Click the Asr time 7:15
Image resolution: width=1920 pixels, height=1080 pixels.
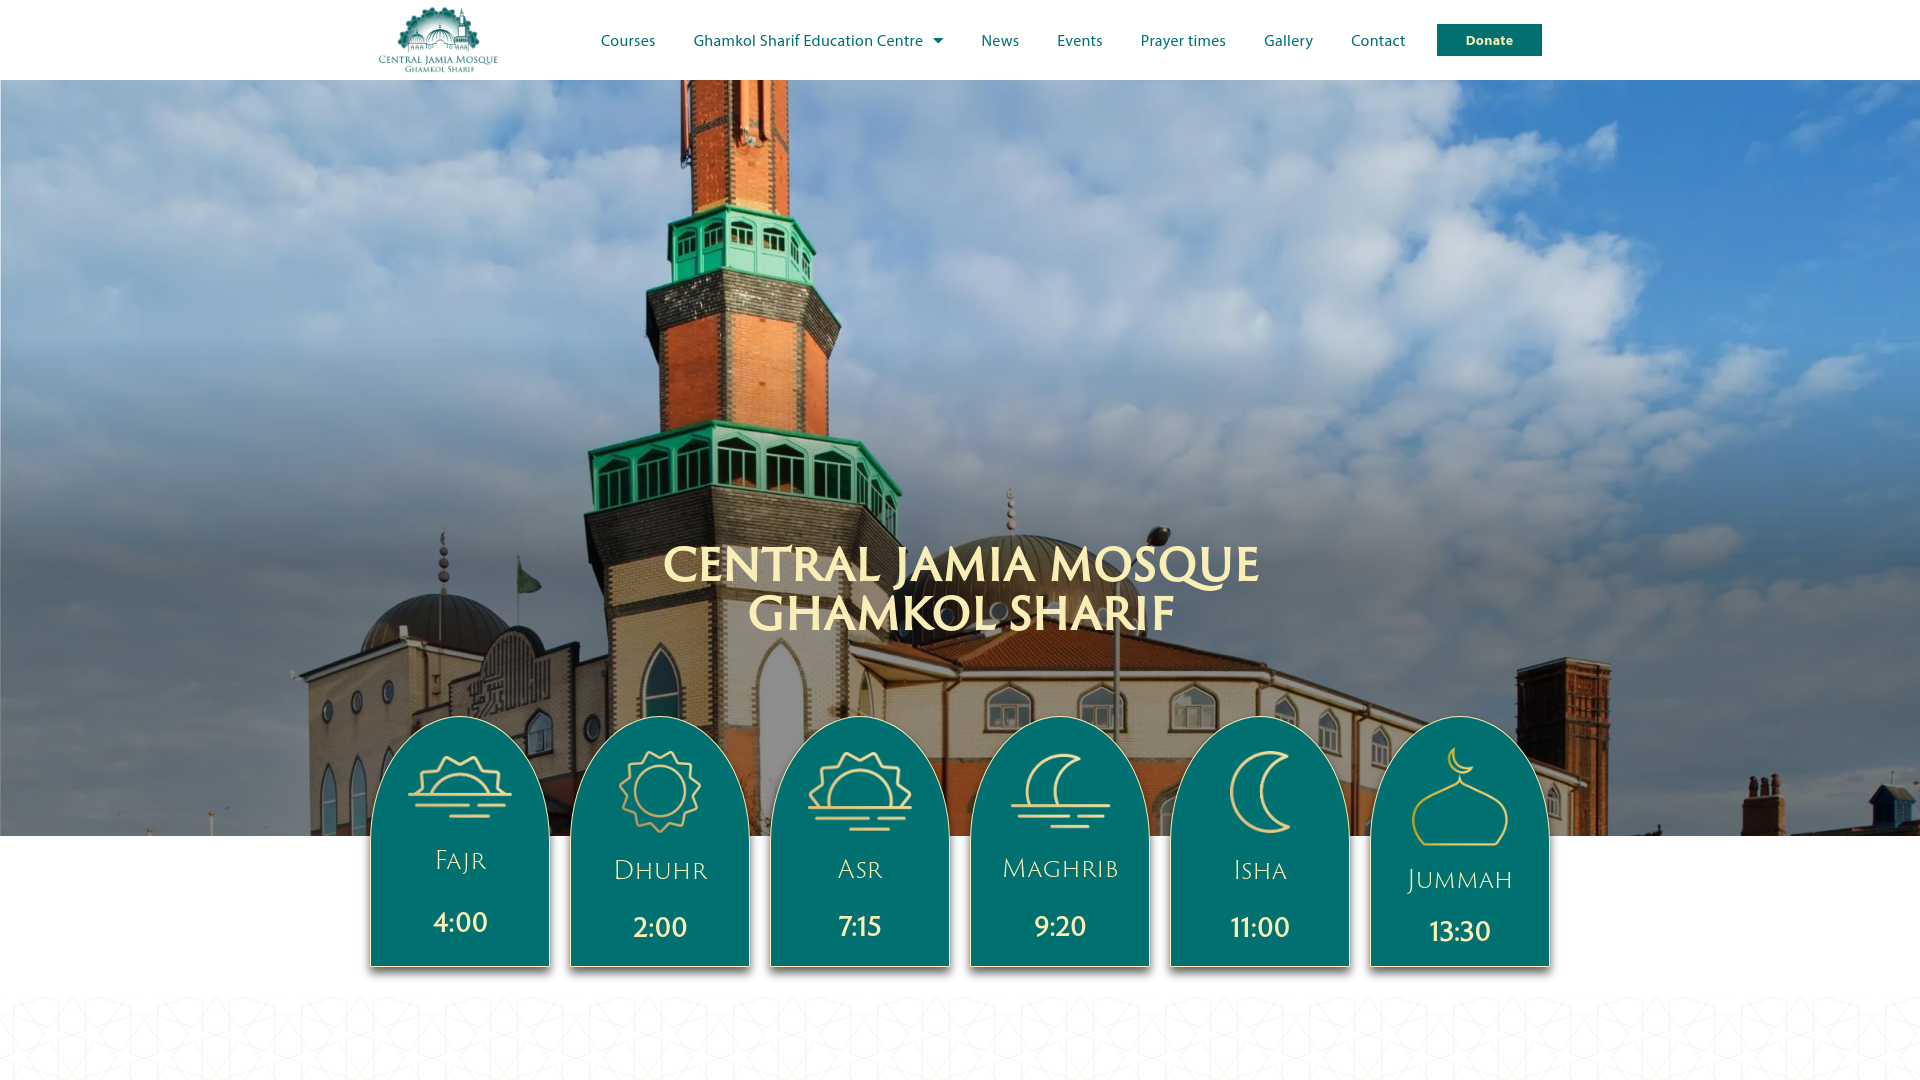coord(860,926)
